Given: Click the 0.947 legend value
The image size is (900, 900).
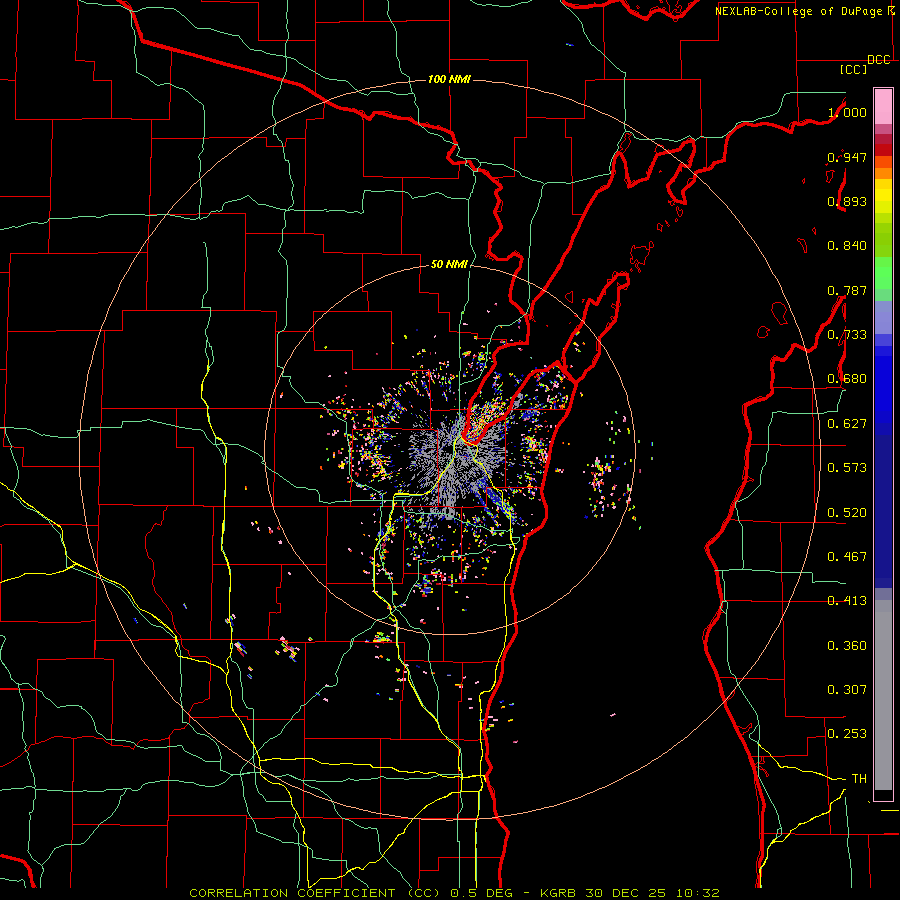Looking at the screenshot, I should click(x=847, y=157).
